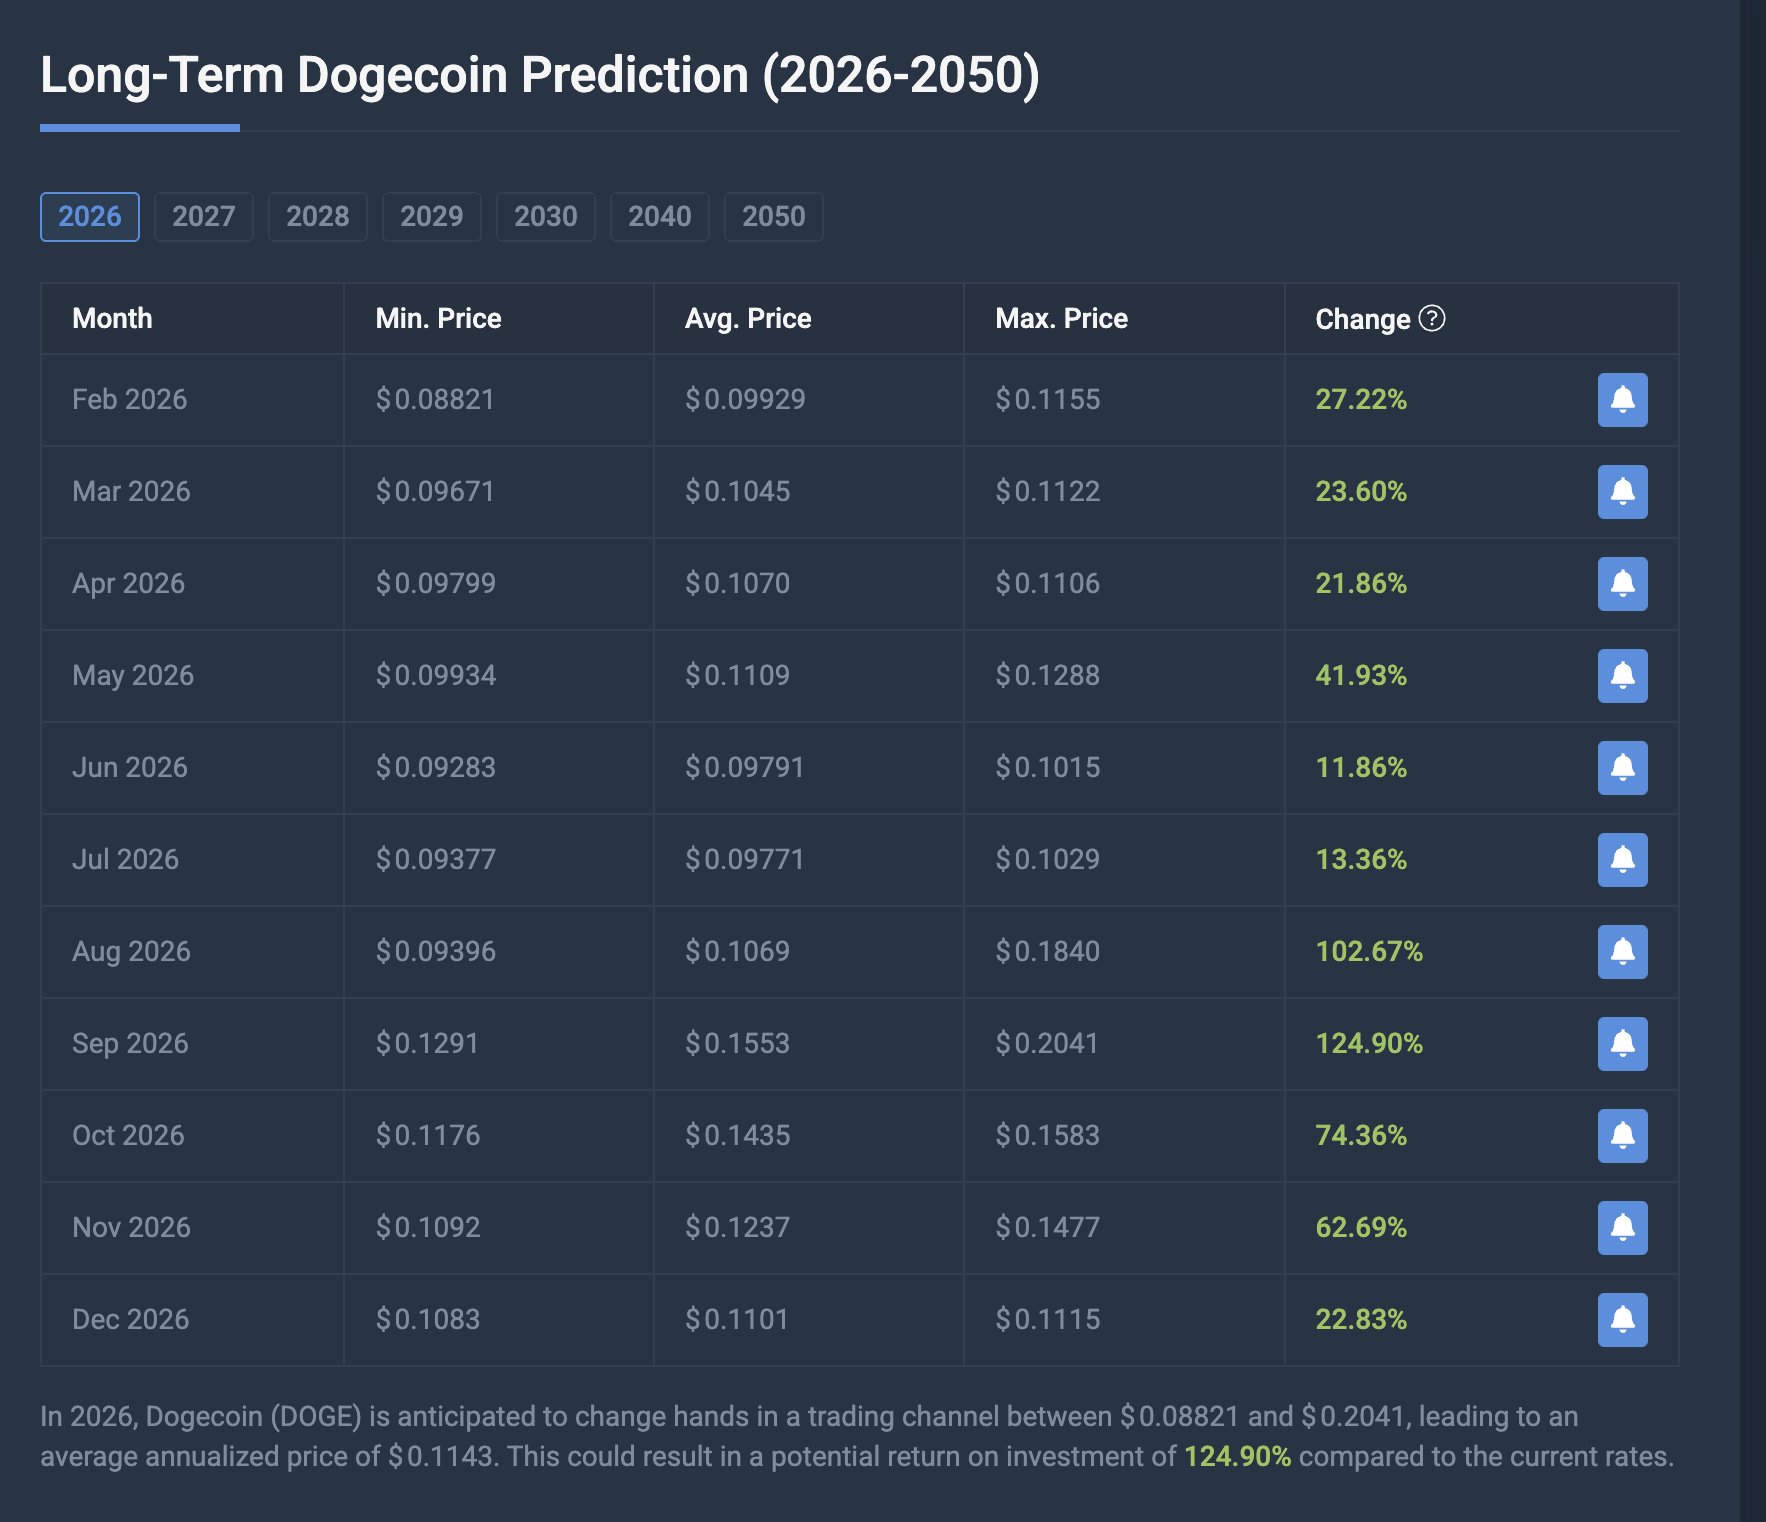
Task: Click the 2029 year tab
Action: click(432, 217)
